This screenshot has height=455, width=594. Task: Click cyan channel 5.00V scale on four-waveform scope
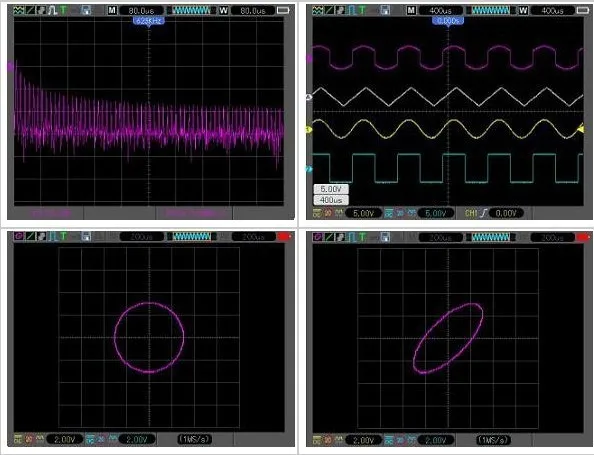[x=435, y=213]
